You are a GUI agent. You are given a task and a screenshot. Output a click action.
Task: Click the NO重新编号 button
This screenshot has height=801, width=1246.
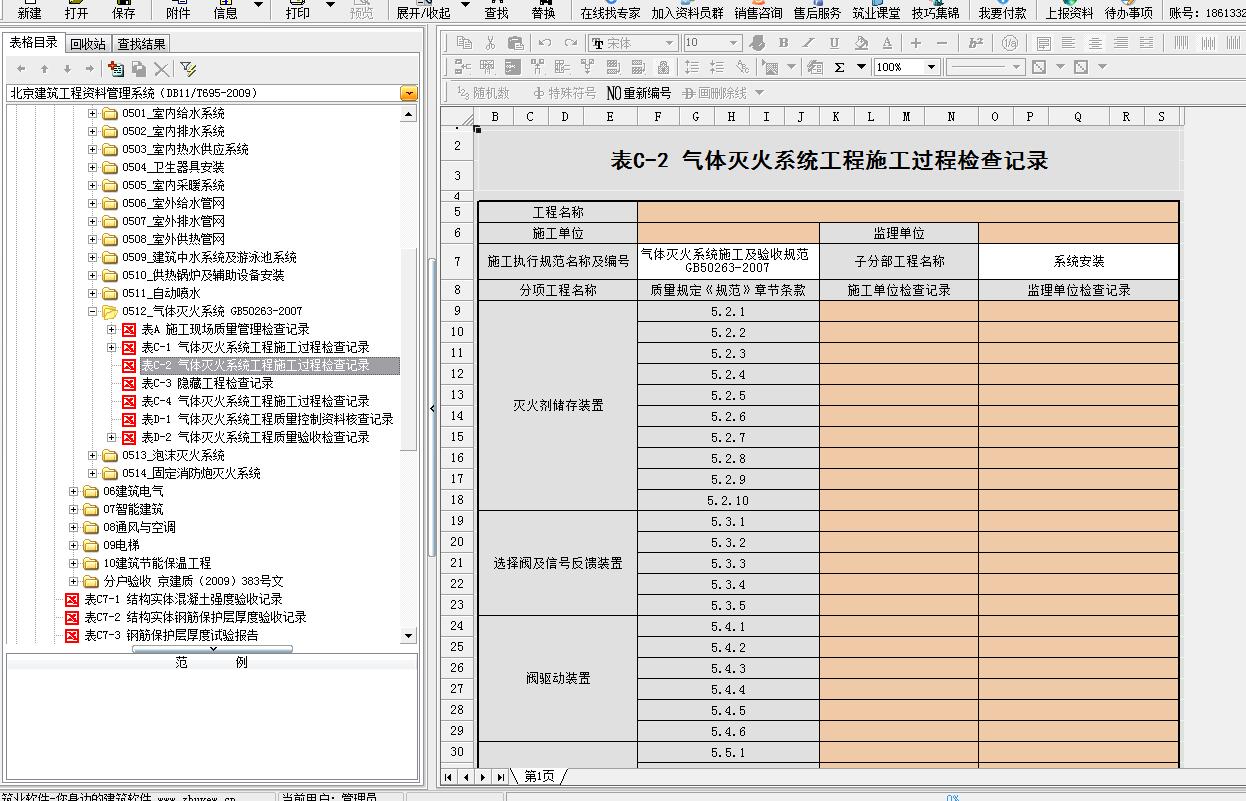click(639, 93)
